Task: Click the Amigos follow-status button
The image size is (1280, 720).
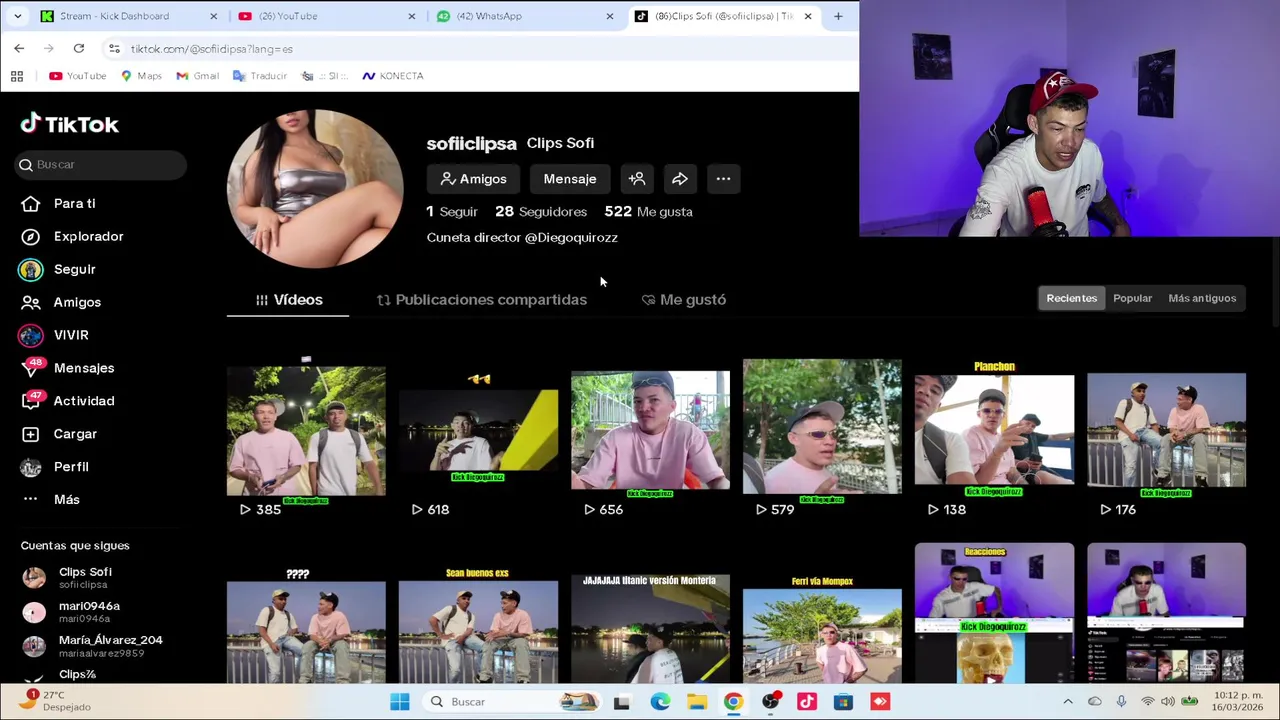Action: pyautogui.click(x=474, y=179)
